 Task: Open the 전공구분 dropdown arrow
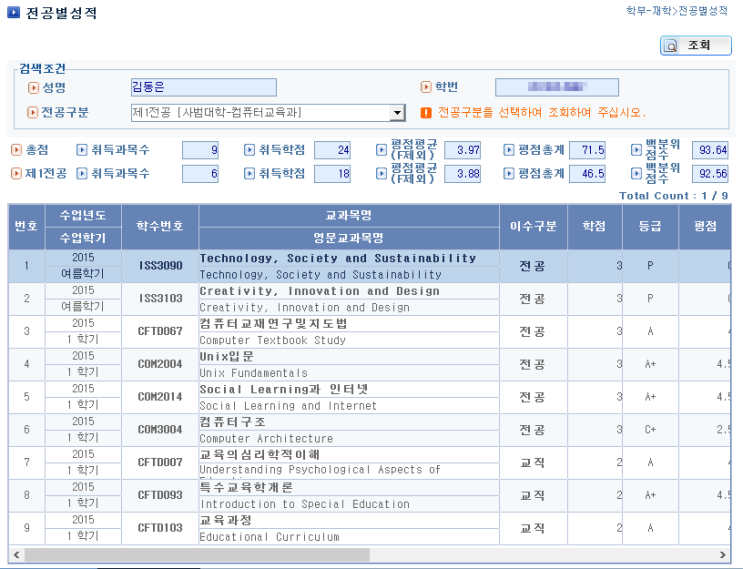pyautogui.click(x=398, y=113)
